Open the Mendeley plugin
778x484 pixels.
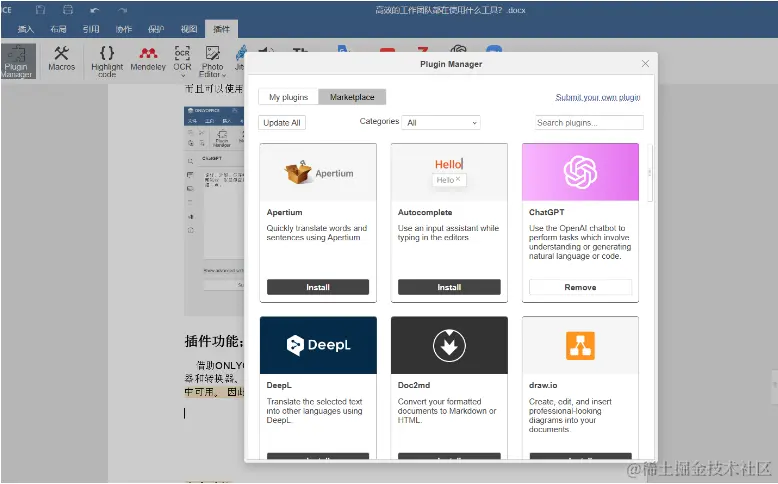[x=148, y=59]
